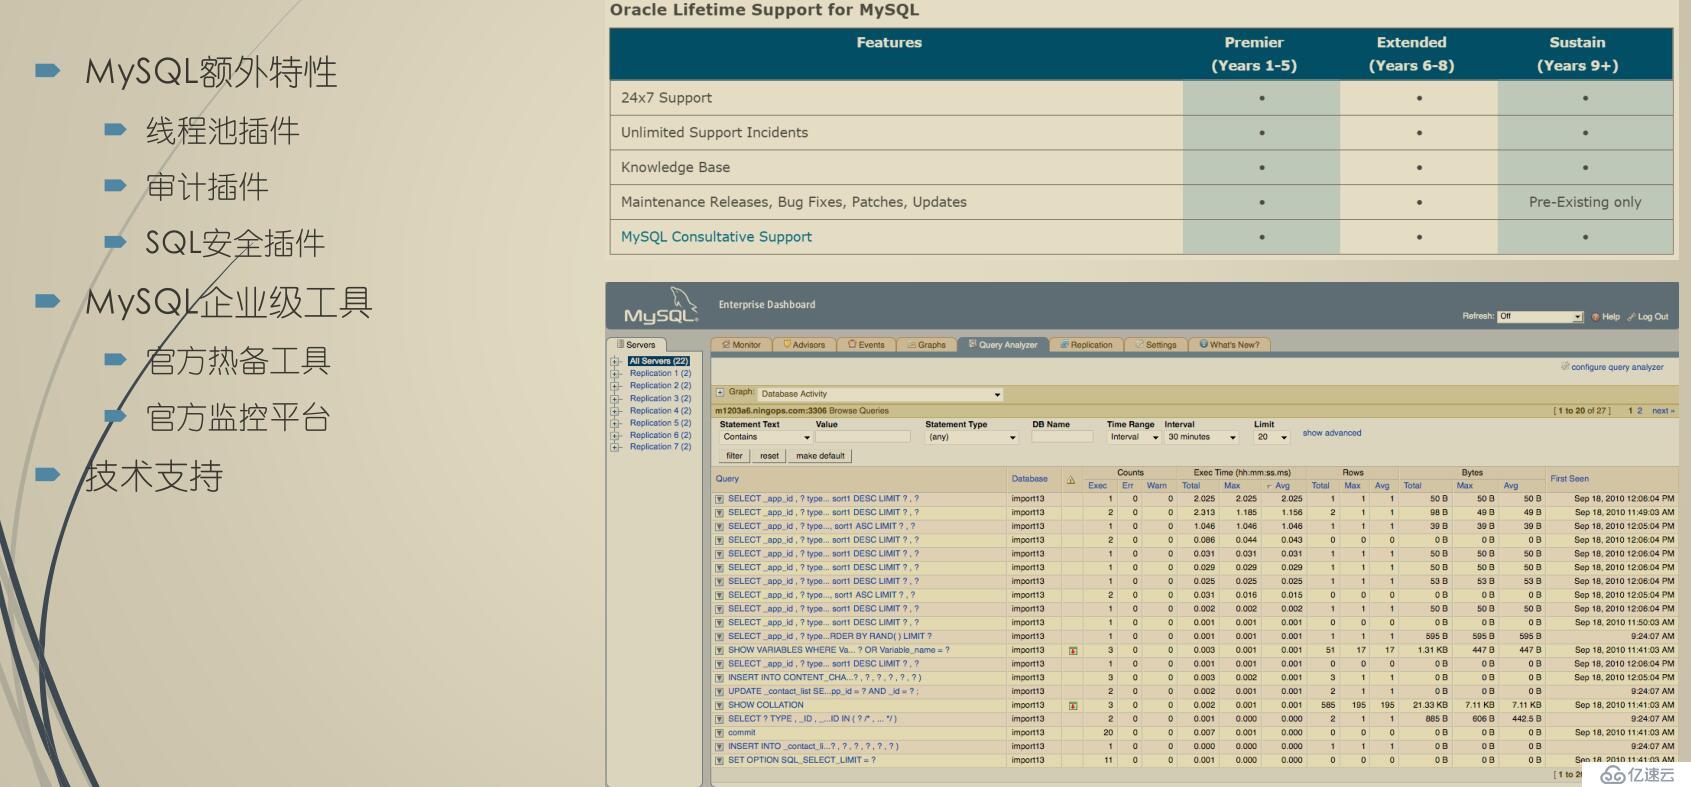Click the filter button
This screenshot has height=787, width=1691.
734,456
